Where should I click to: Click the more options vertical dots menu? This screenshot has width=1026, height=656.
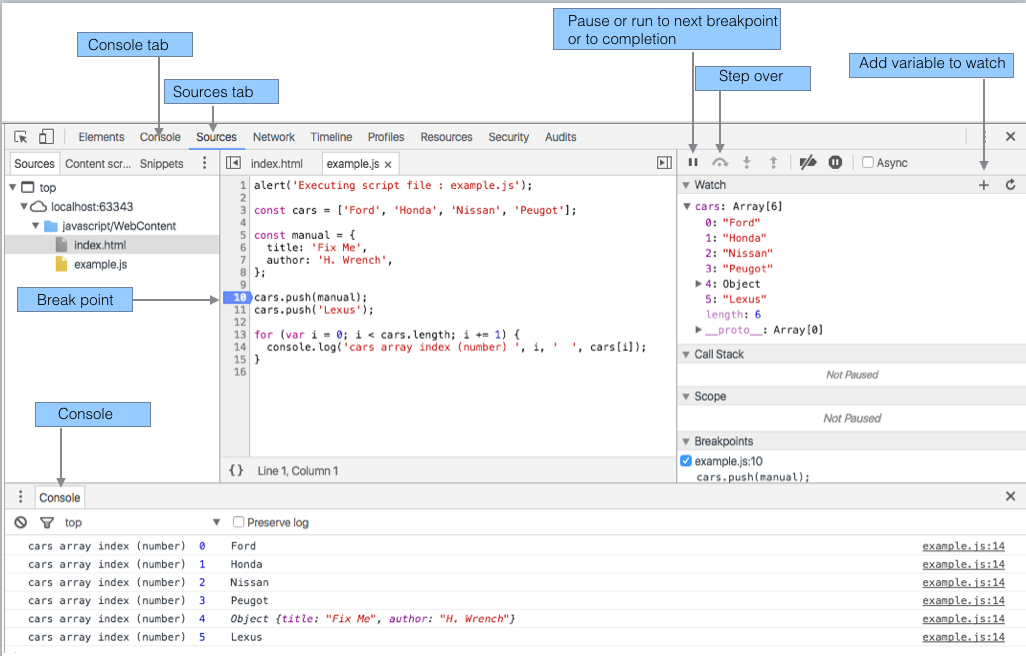[204, 163]
